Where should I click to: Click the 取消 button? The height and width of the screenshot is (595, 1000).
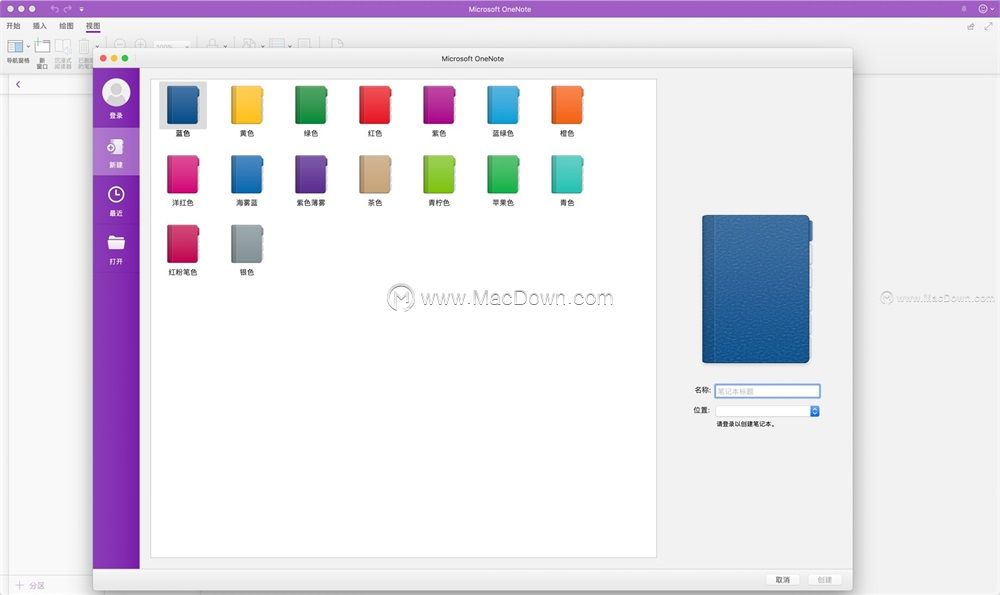(783, 580)
